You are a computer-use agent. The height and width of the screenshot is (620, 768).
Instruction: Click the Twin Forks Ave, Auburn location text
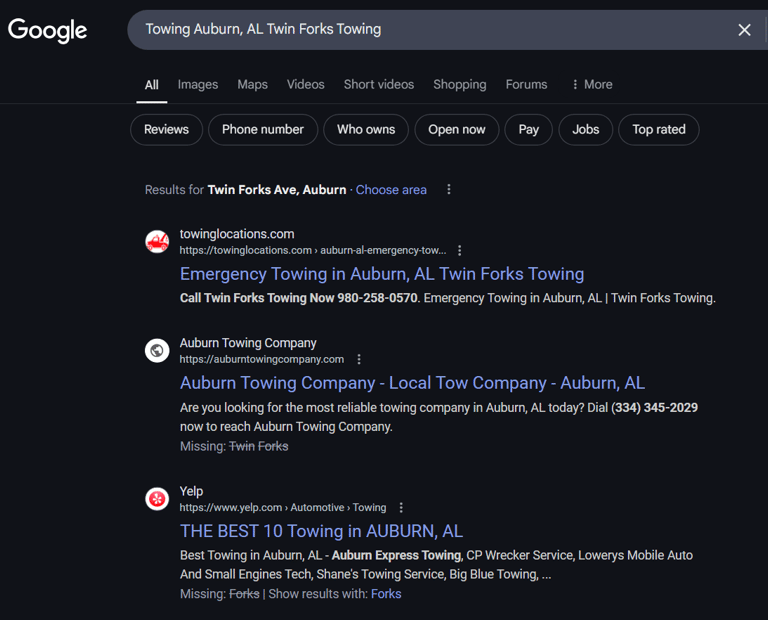277,190
